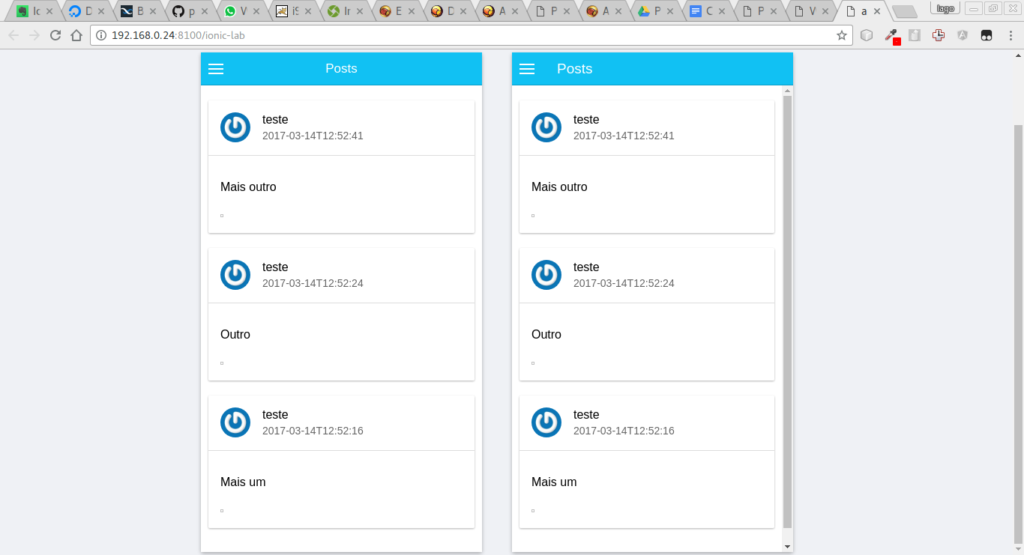
Task: Bookmark this page with the star icon
Action: click(x=842, y=35)
